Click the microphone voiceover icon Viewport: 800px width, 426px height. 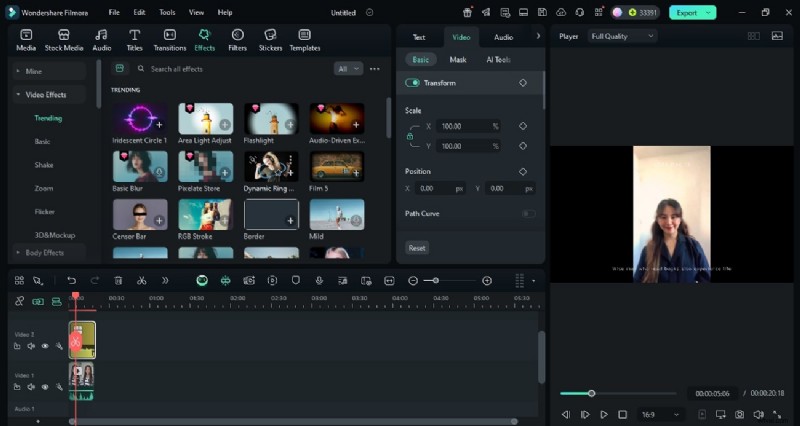point(319,281)
